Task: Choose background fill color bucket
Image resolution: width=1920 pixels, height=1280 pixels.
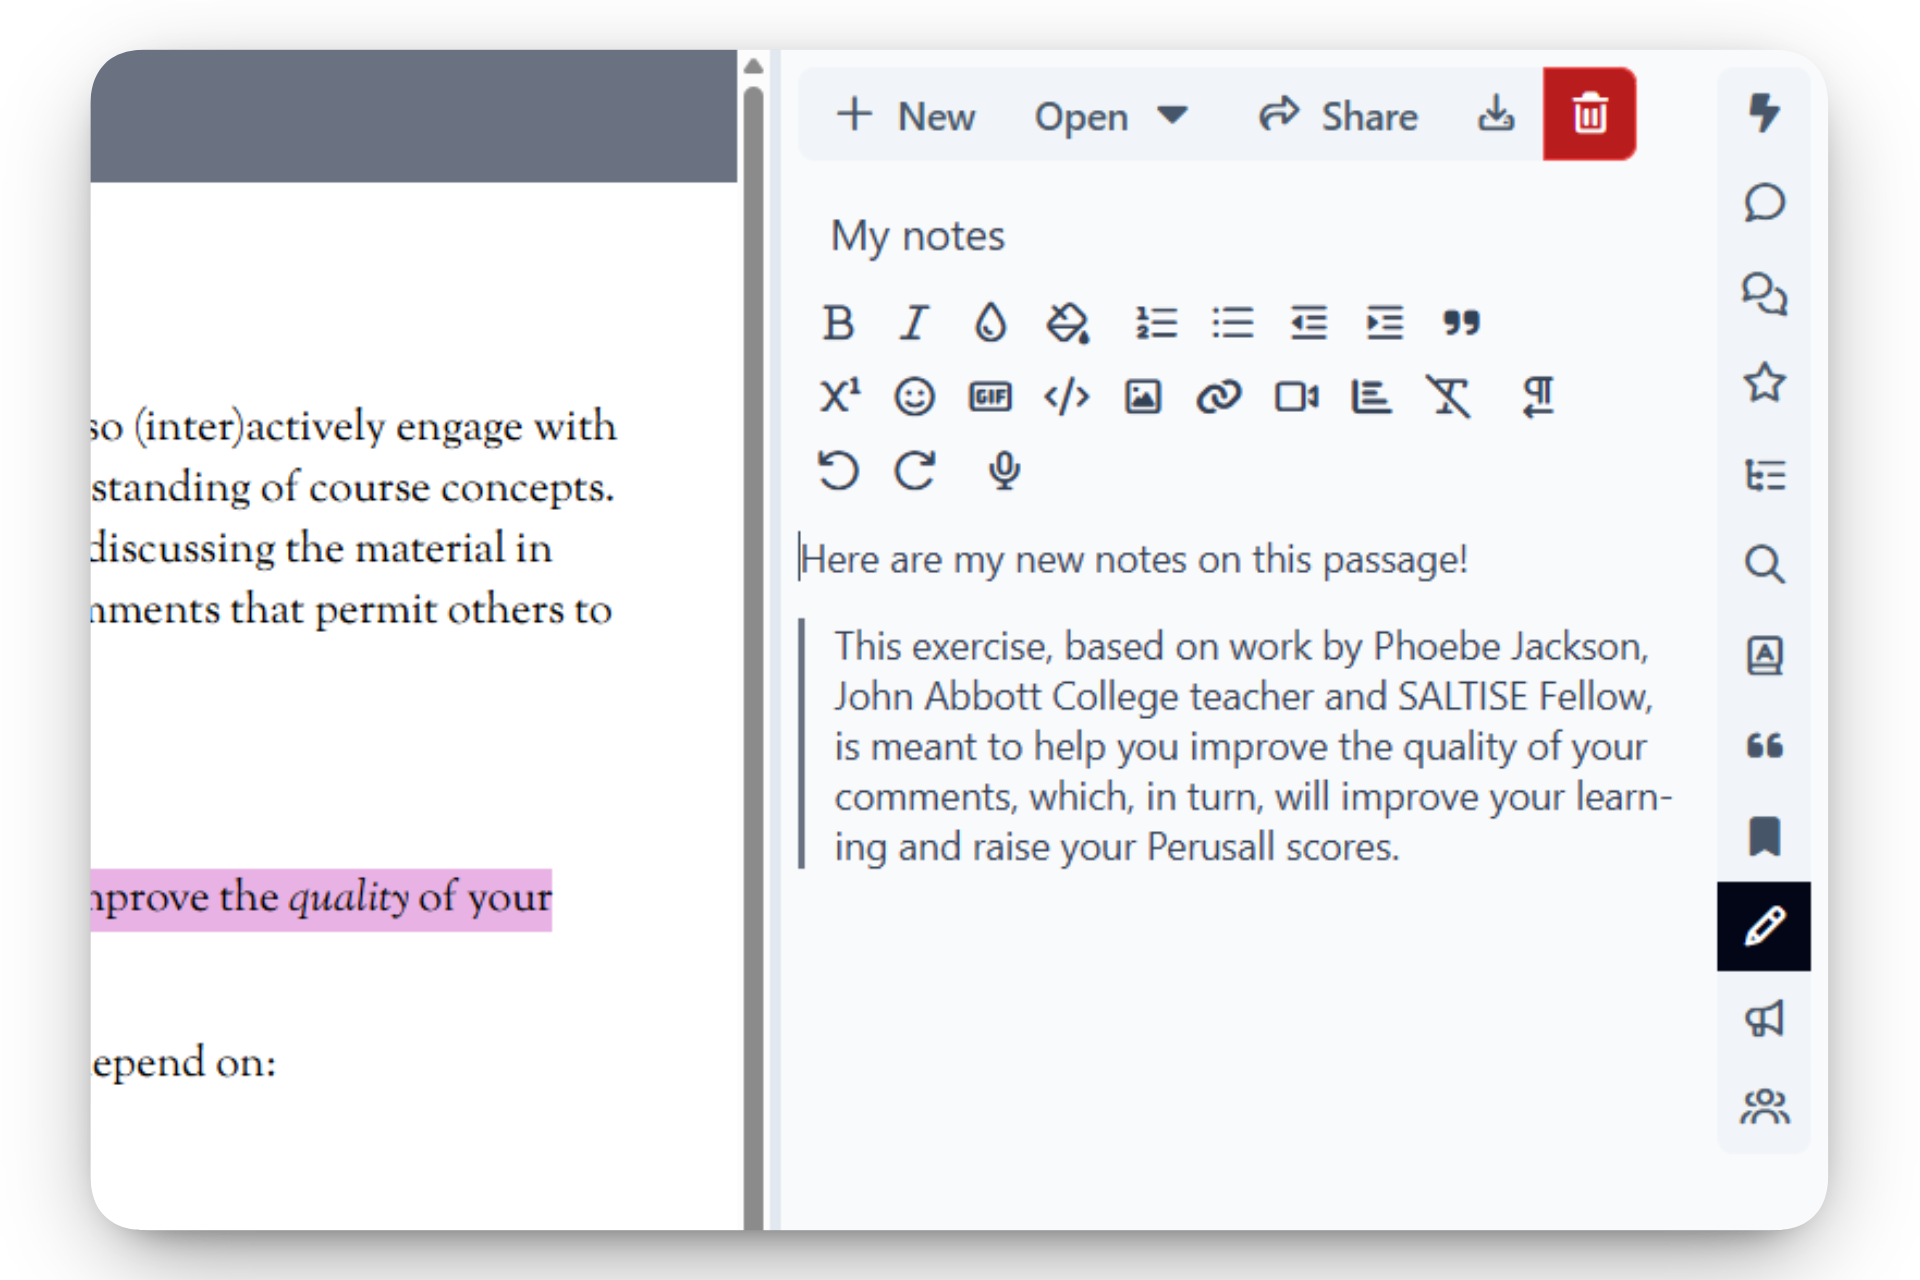Action: pos(1067,323)
